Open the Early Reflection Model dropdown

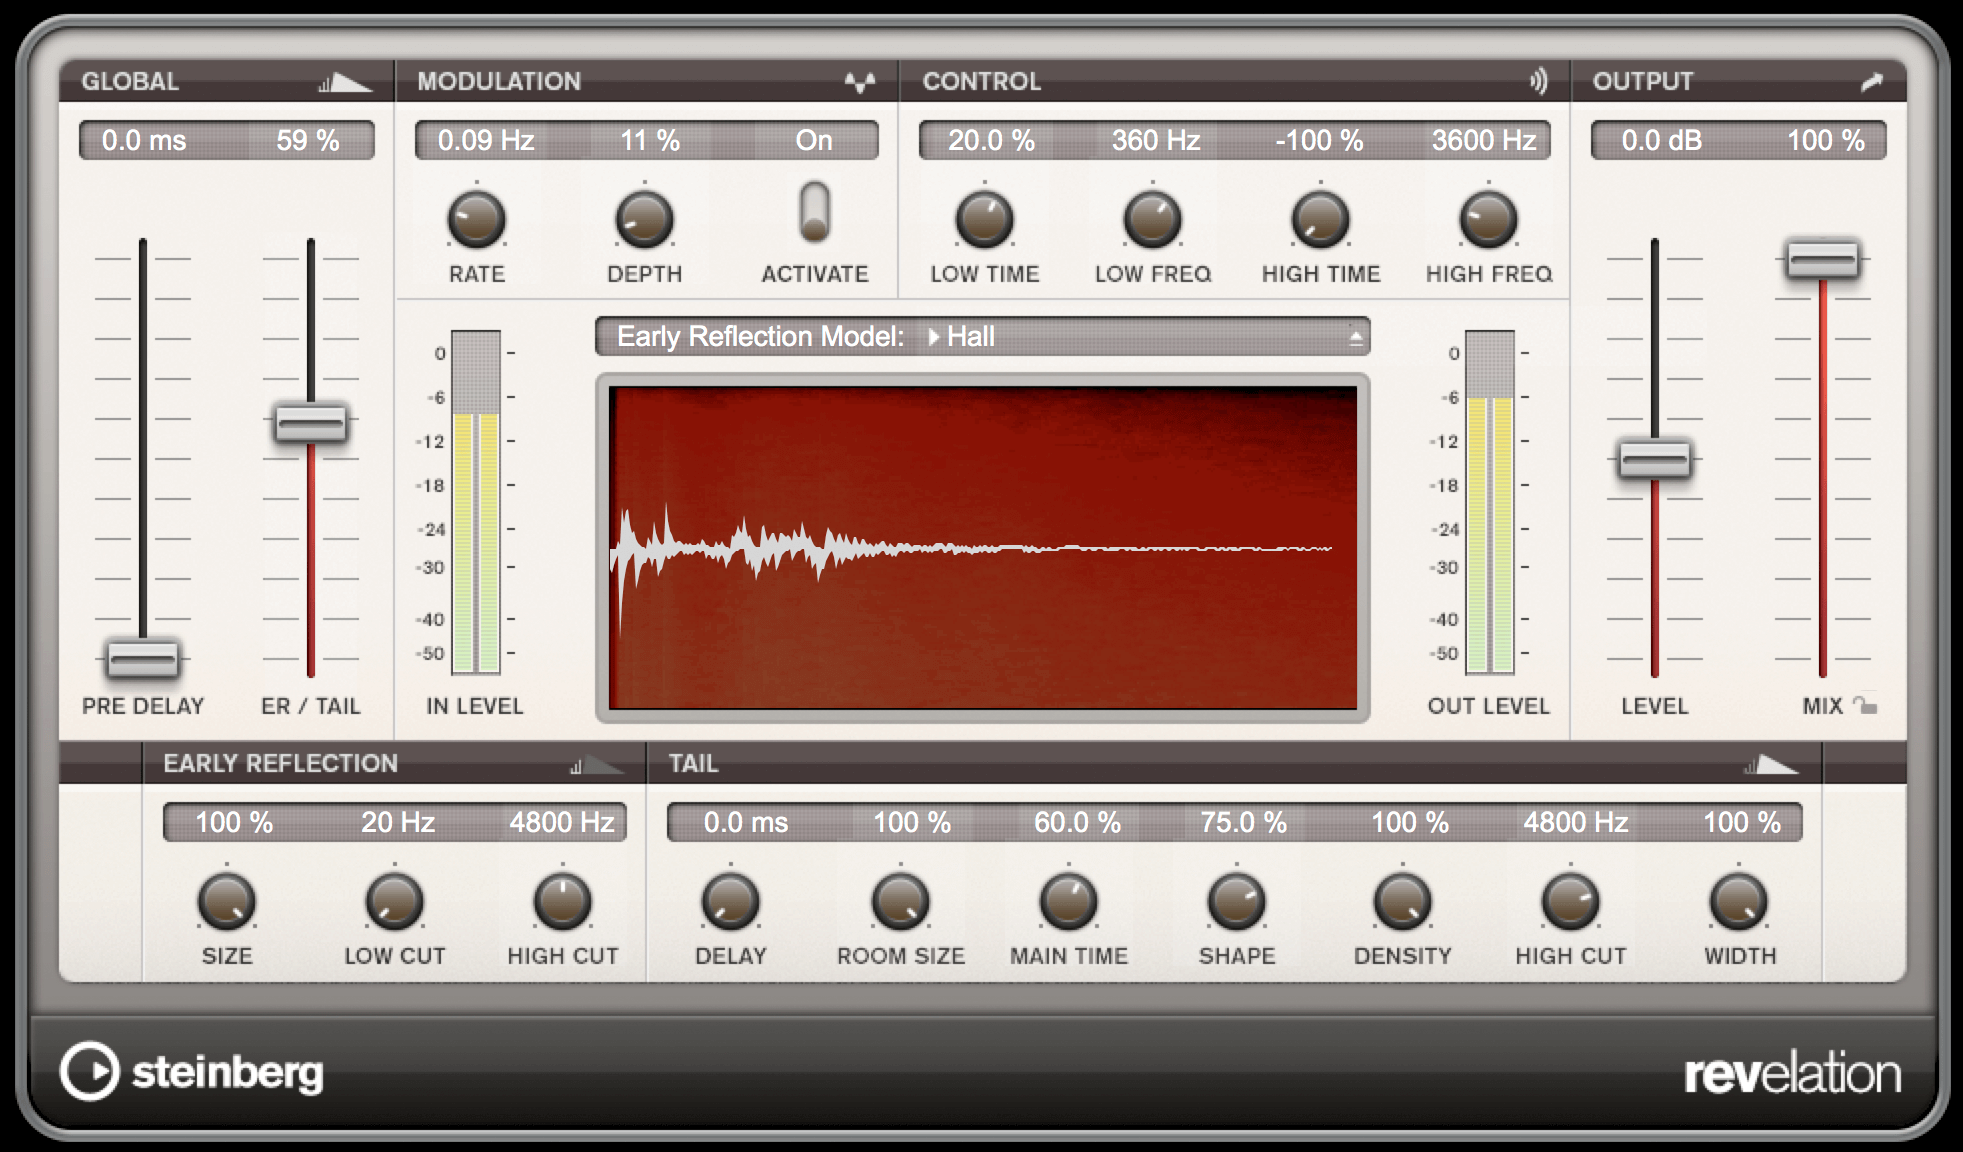pyautogui.click(x=982, y=337)
